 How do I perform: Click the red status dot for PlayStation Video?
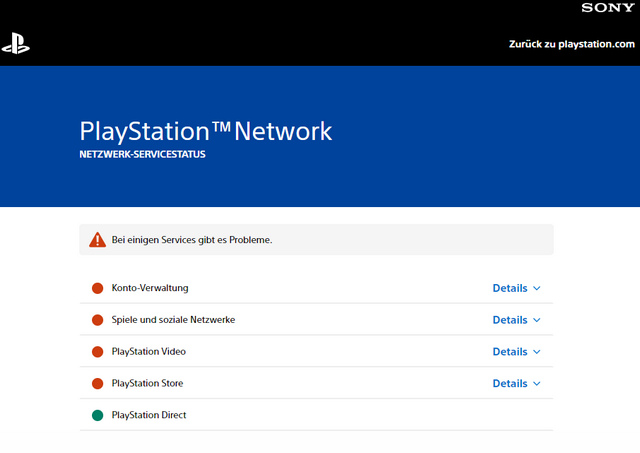click(98, 352)
